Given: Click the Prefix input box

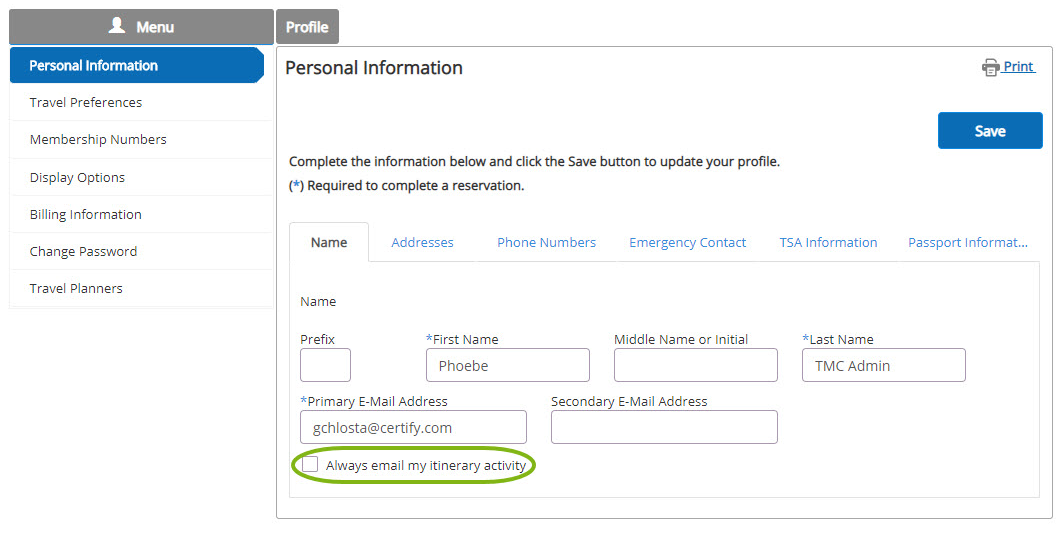Looking at the screenshot, I should coord(326,365).
